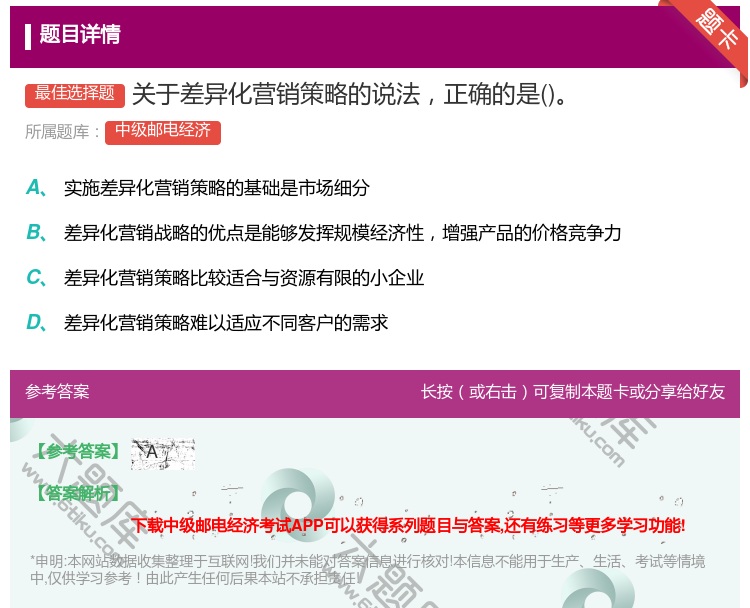The height and width of the screenshot is (608, 750).
Task: Select option A 实施差异化营销策略的基础是市场细分
Action: coord(217,188)
